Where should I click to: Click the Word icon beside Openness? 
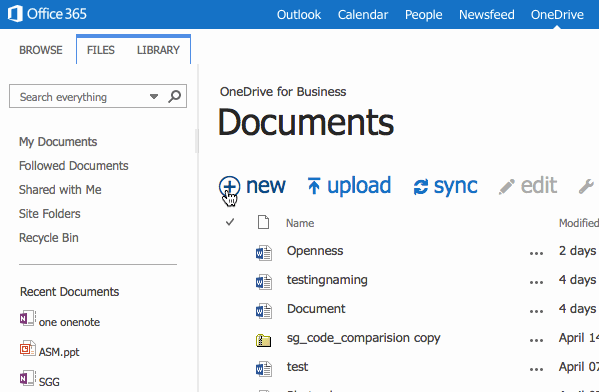(x=264, y=253)
